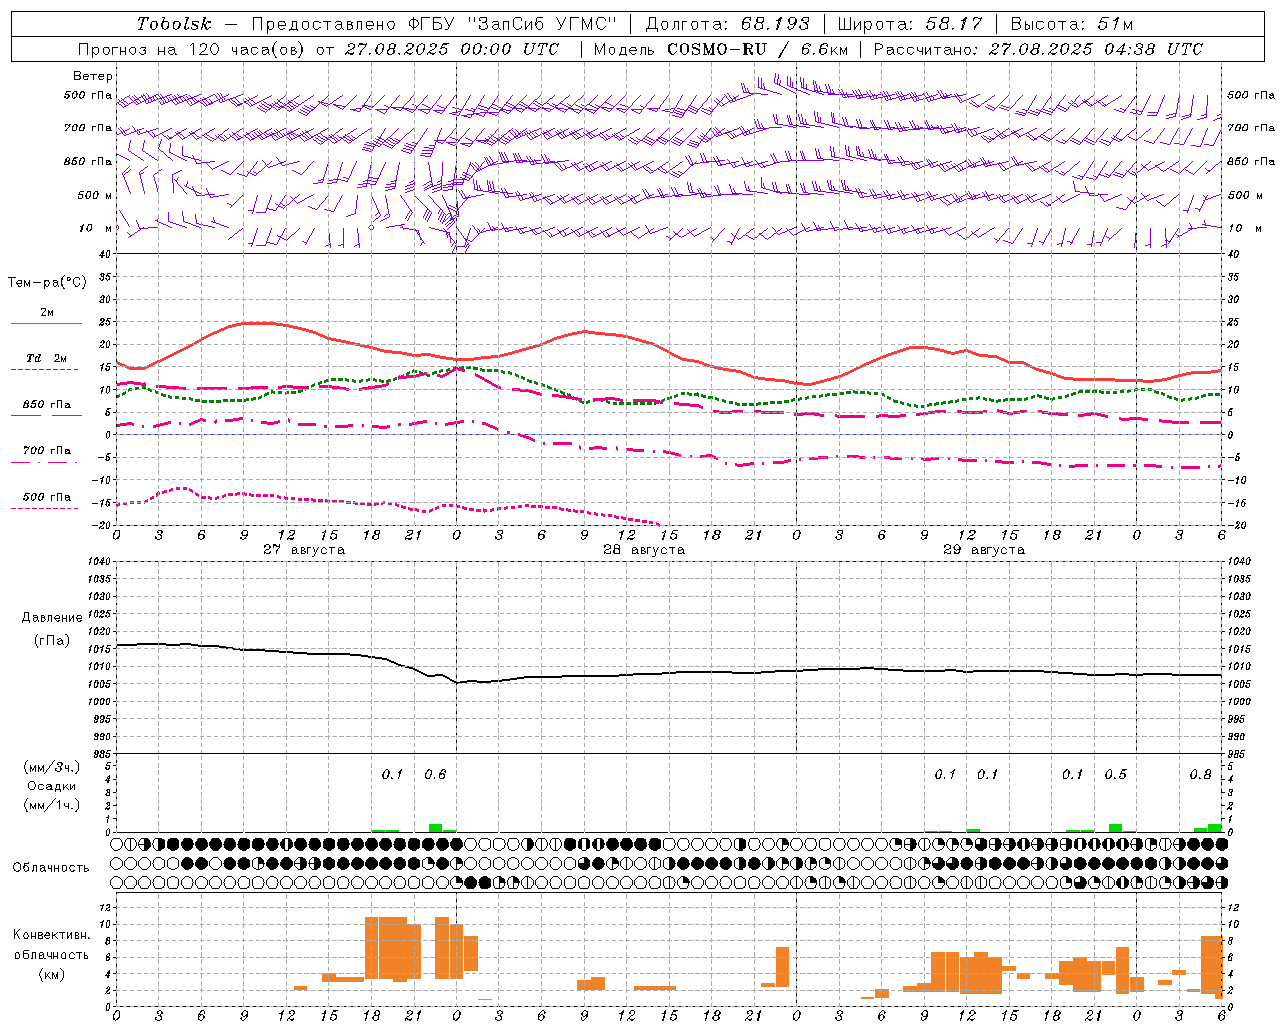Click the 'Давление' pressure panel label

52,618
